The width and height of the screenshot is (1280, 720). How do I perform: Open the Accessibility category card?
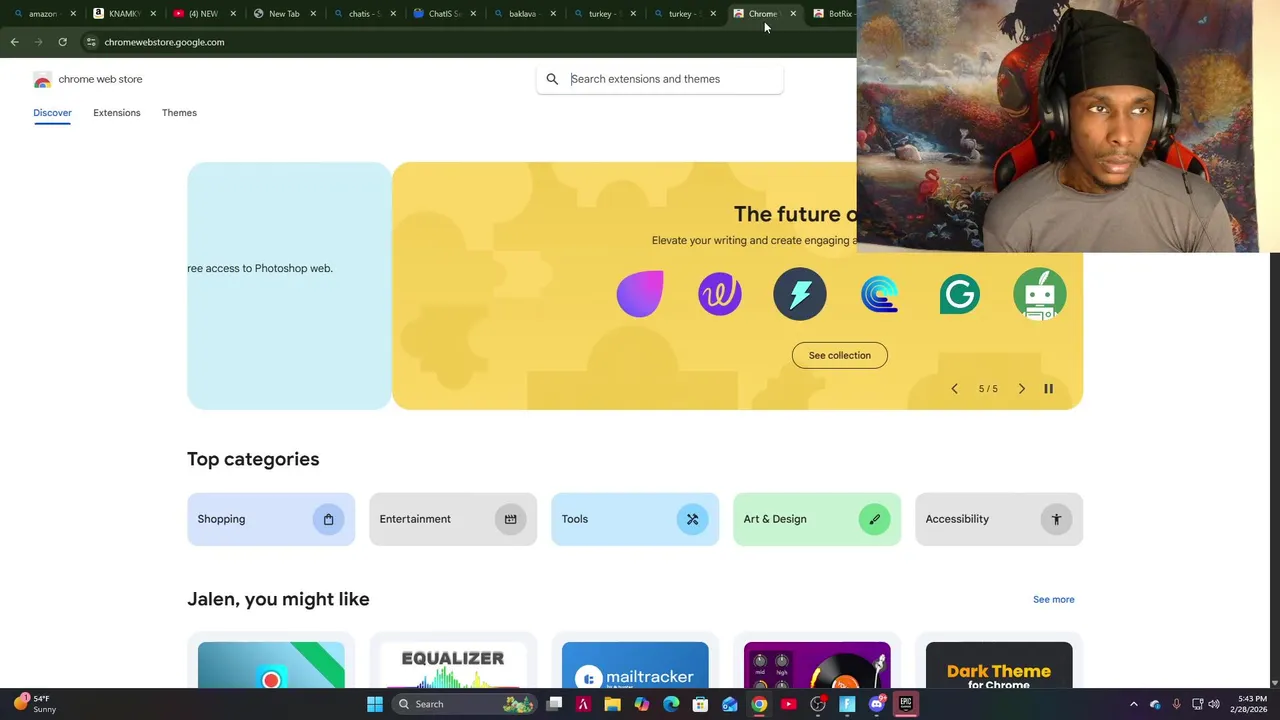point(999,519)
